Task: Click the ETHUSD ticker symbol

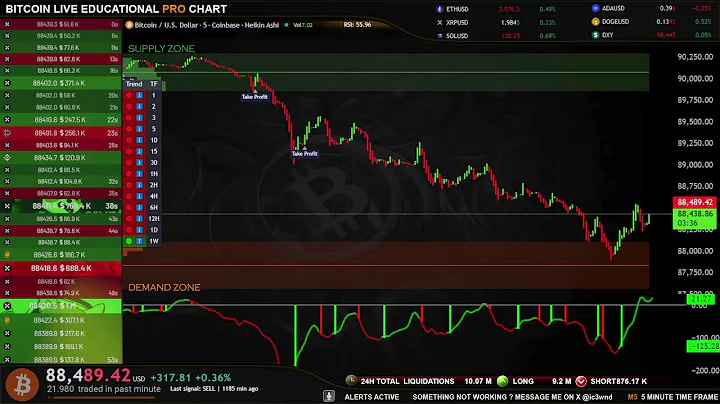Action: [x=457, y=9]
